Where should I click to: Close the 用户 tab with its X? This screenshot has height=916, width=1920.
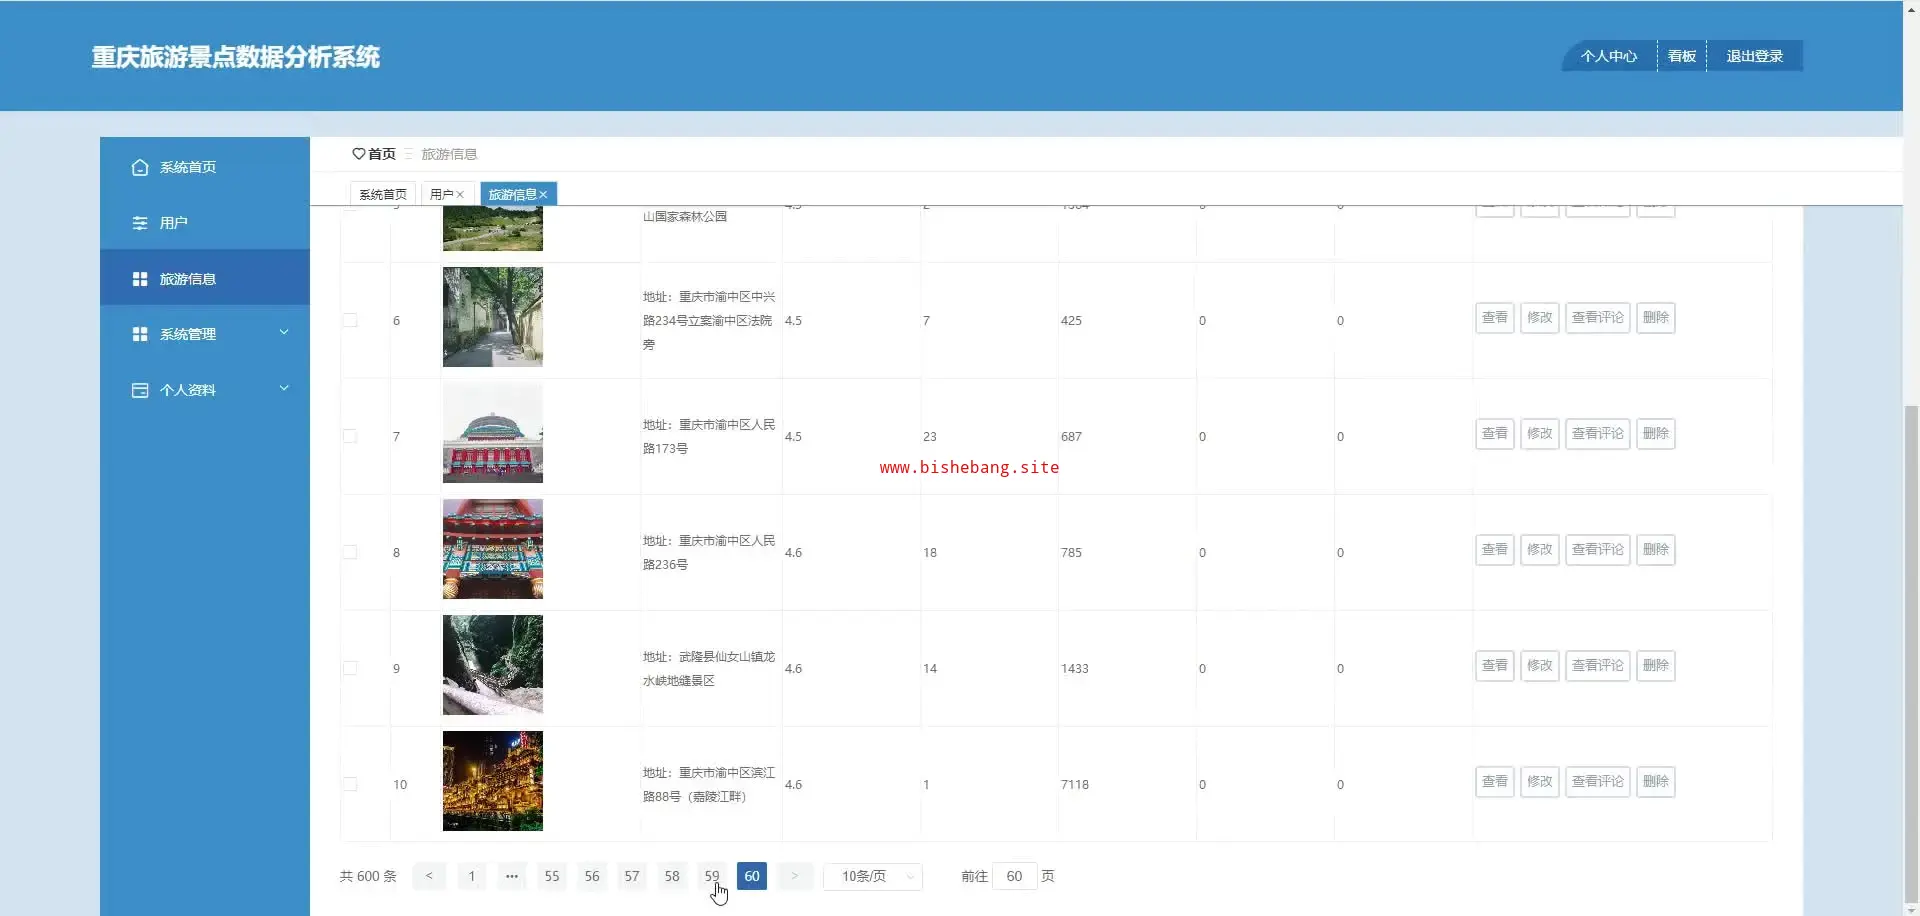[x=460, y=195]
